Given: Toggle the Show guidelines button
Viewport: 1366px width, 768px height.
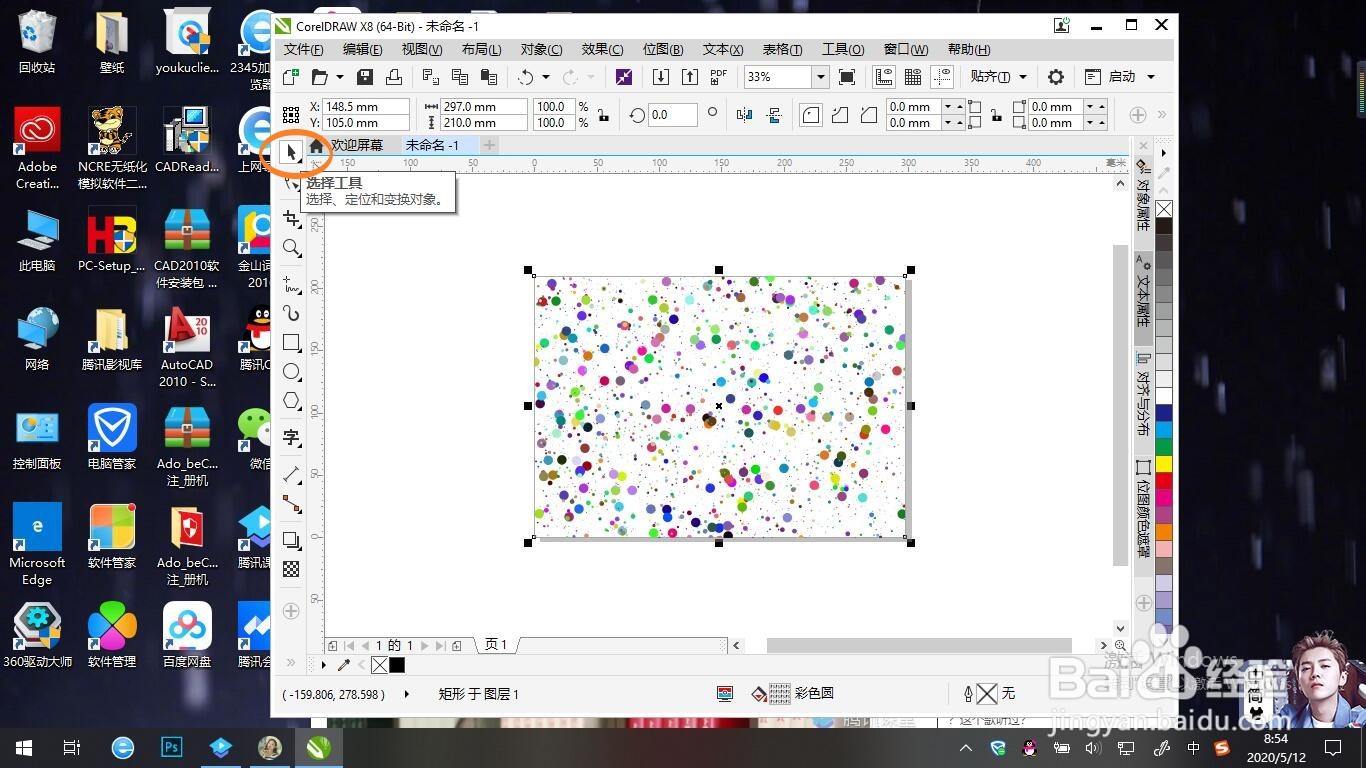Looking at the screenshot, I should [942, 77].
